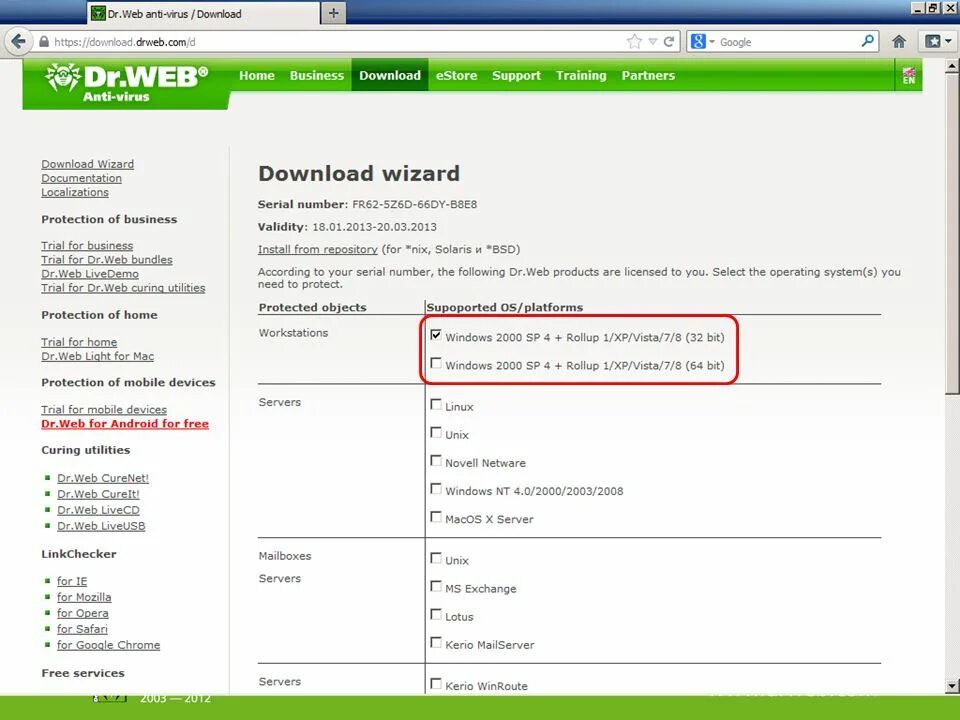Open LinkChecker for Opera link

(x=83, y=613)
